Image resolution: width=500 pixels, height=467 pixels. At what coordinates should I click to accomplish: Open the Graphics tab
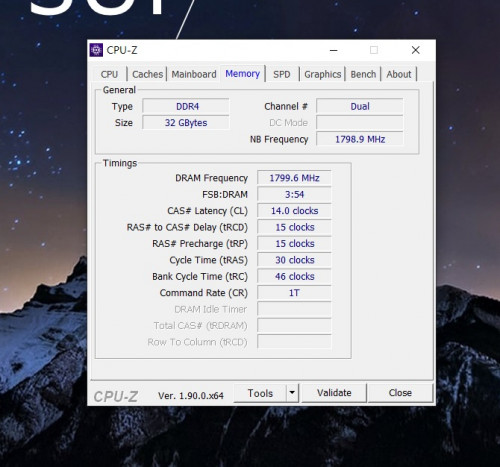click(322, 74)
